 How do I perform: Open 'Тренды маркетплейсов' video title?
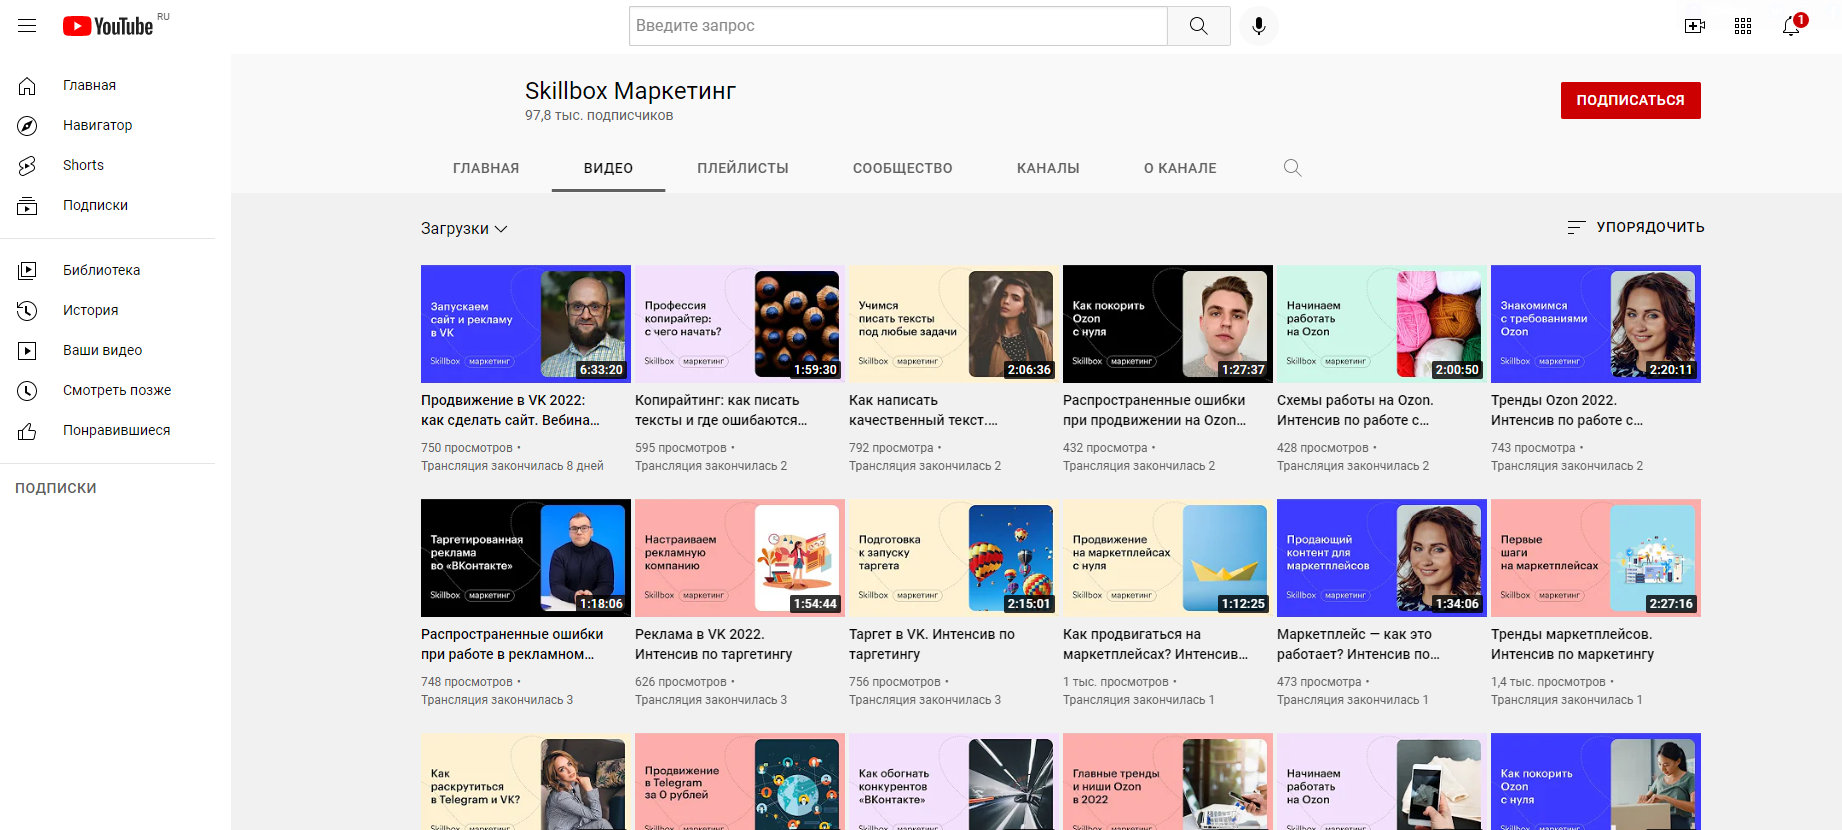tap(1573, 644)
